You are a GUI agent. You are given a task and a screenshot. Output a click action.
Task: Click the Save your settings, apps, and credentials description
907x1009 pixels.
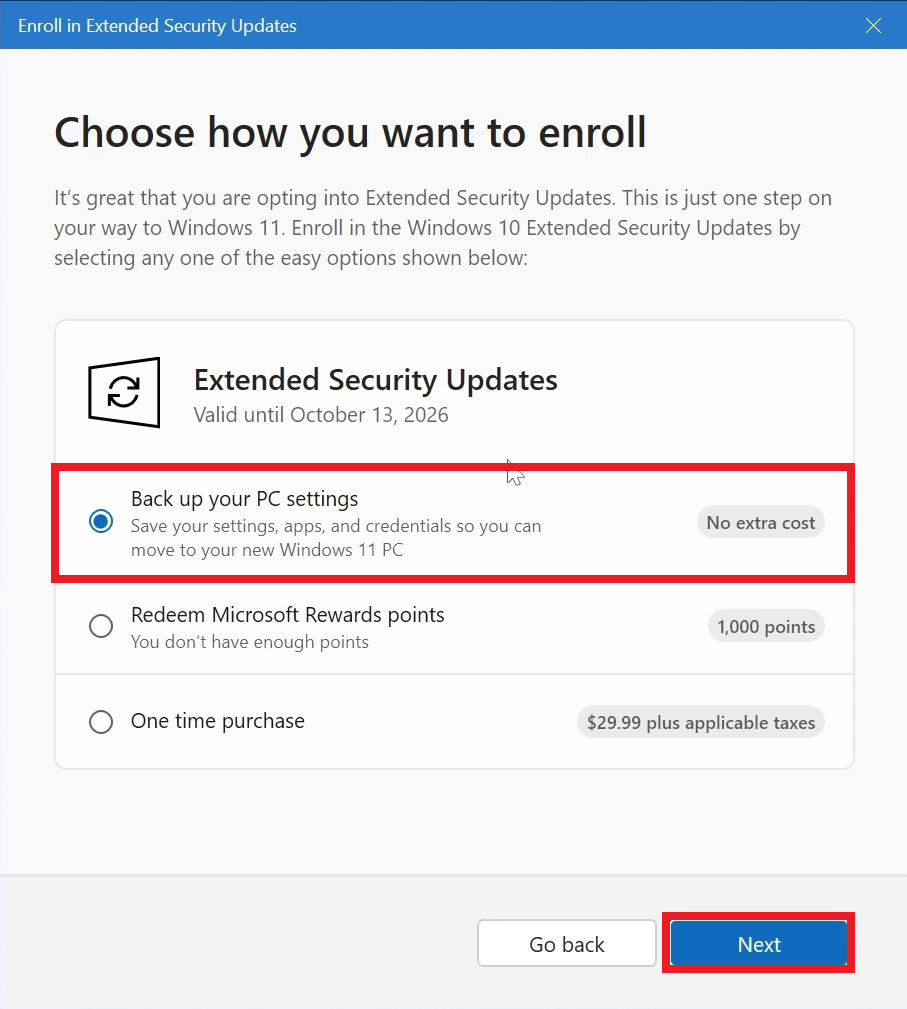(335, 537)
